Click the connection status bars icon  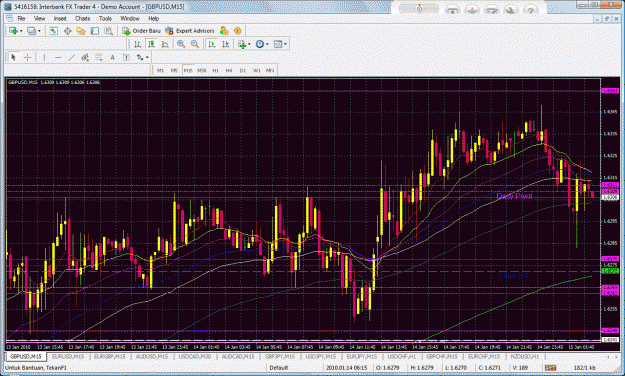coord(550,368)
